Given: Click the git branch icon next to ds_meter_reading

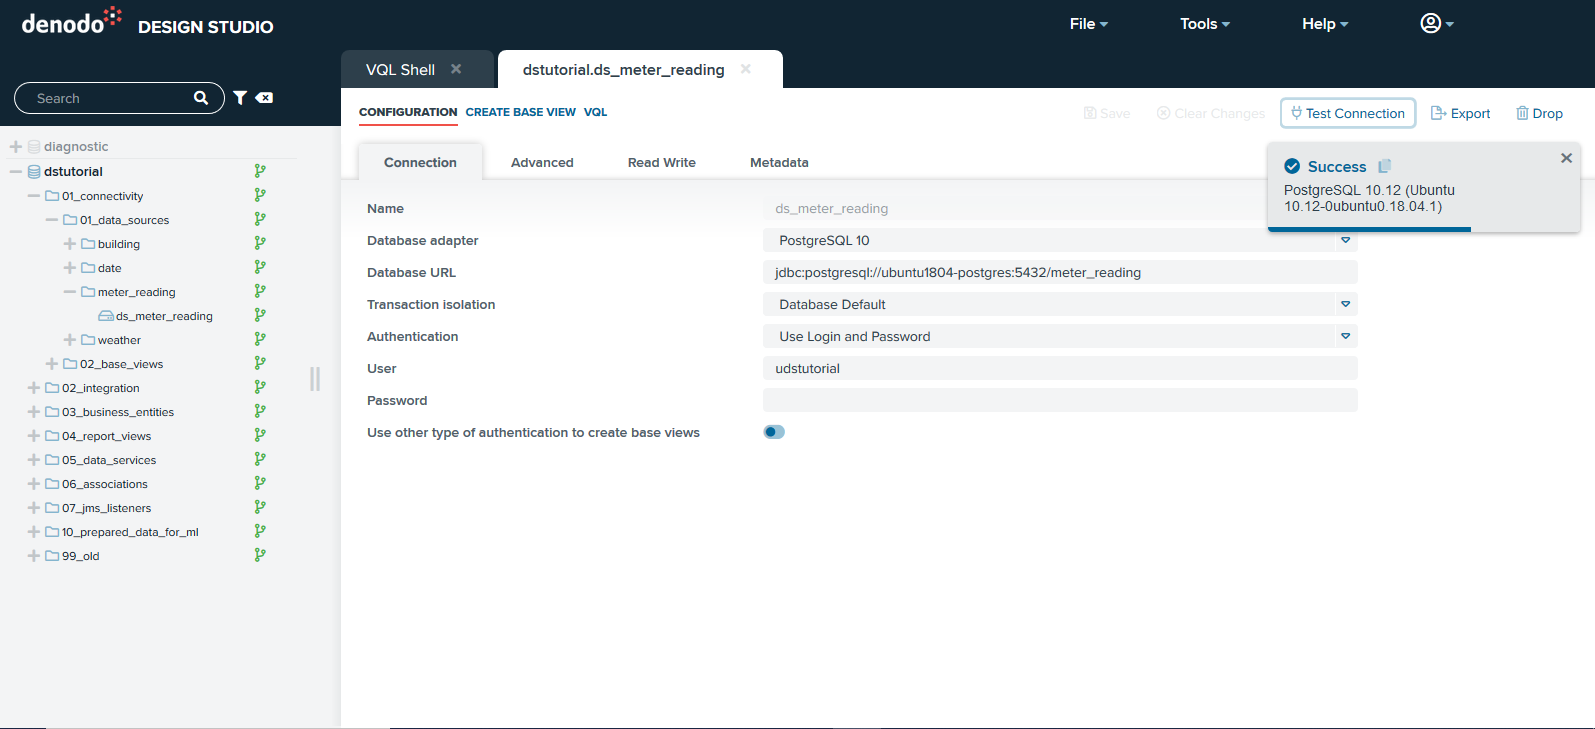Looking at the screenshot, I should coord(260,315).
